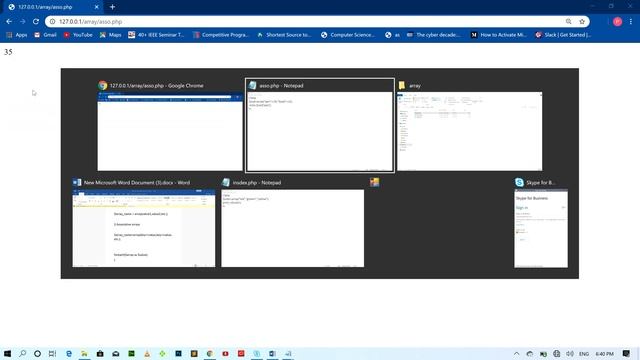The width and height of the screenshot is (640, 360).
Task: Open network status icon in system tray
Action: point(557,353)
